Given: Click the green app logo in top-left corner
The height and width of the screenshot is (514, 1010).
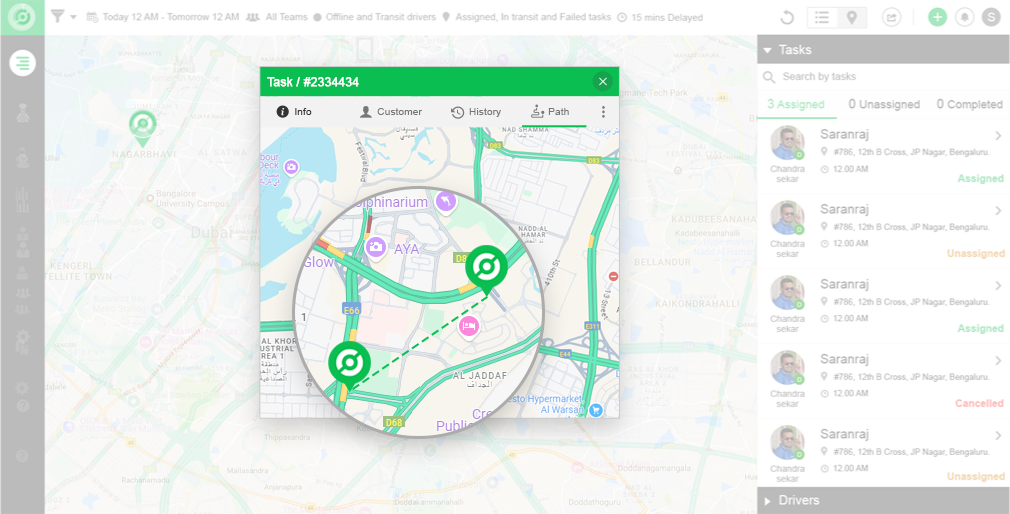Looking at the screenshot, I should point(22,17).
